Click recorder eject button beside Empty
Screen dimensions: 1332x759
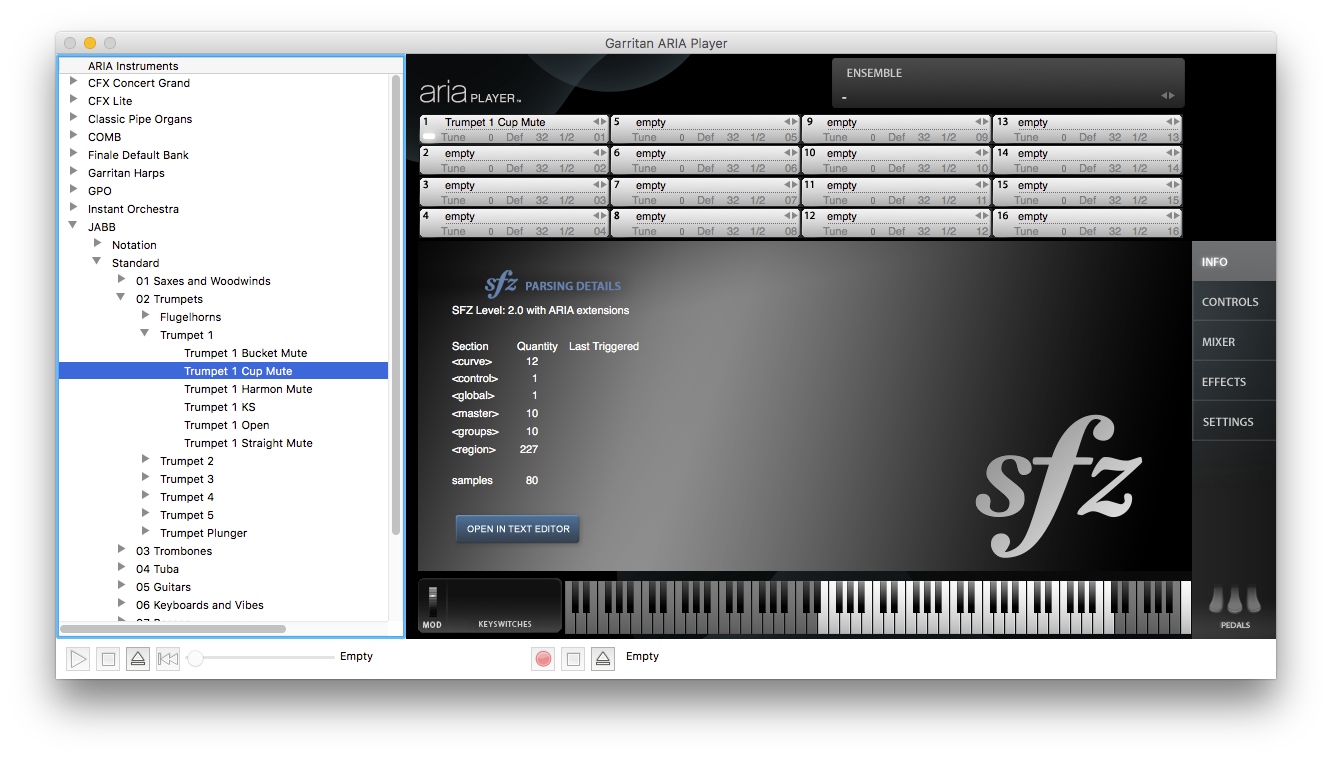602,659
